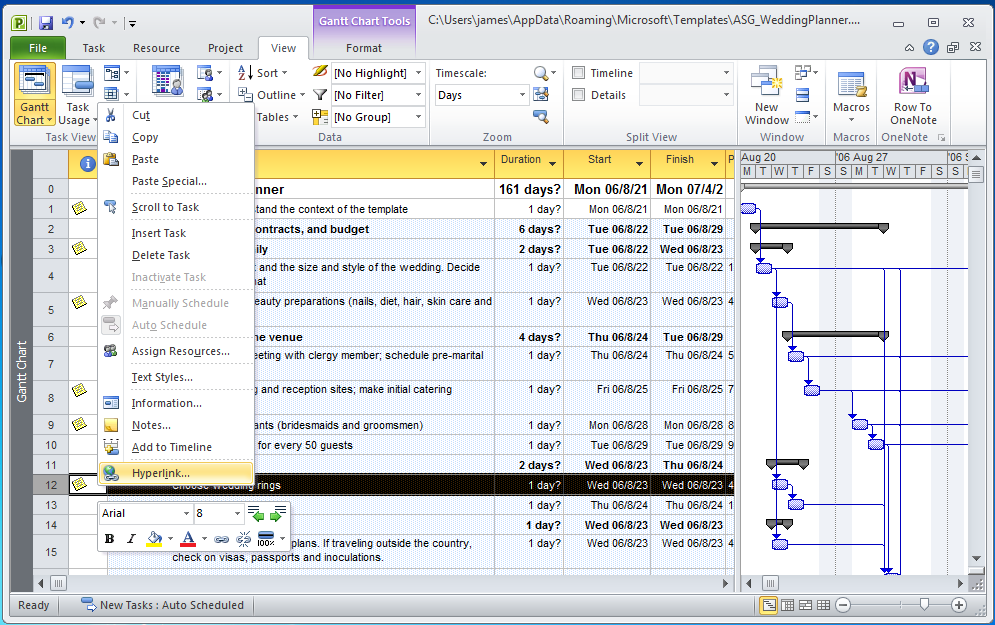The image size is (995, 625).
Task: Click the Duration column header
Action: 524,161
